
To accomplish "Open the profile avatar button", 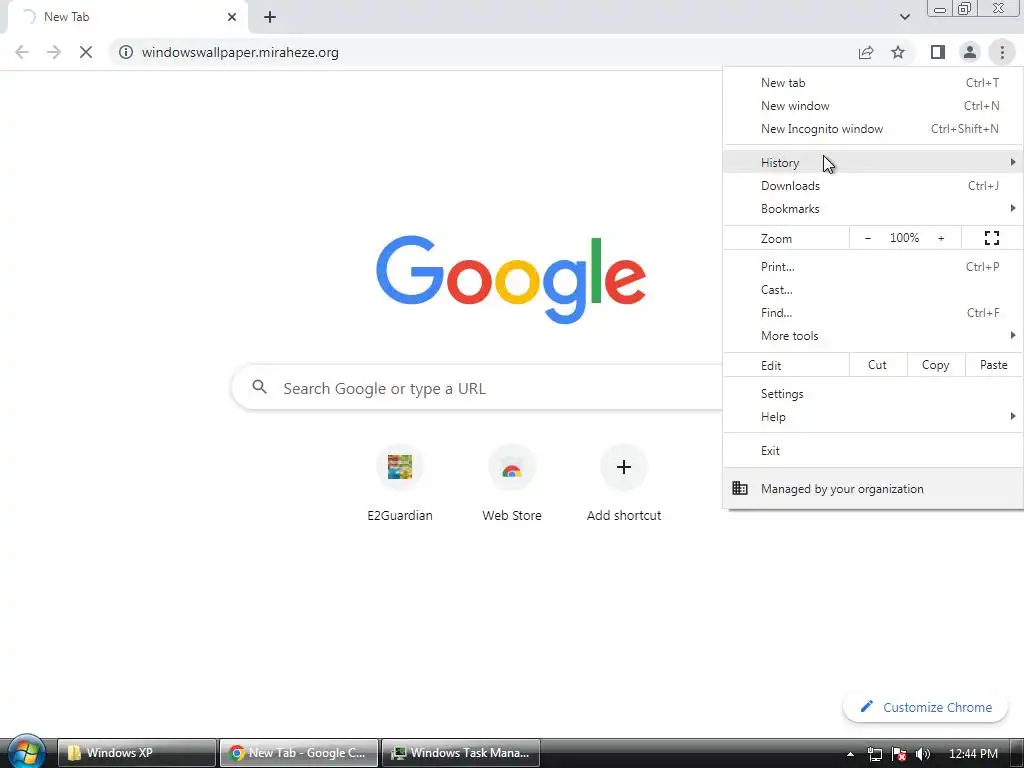I will pos(970,52).
